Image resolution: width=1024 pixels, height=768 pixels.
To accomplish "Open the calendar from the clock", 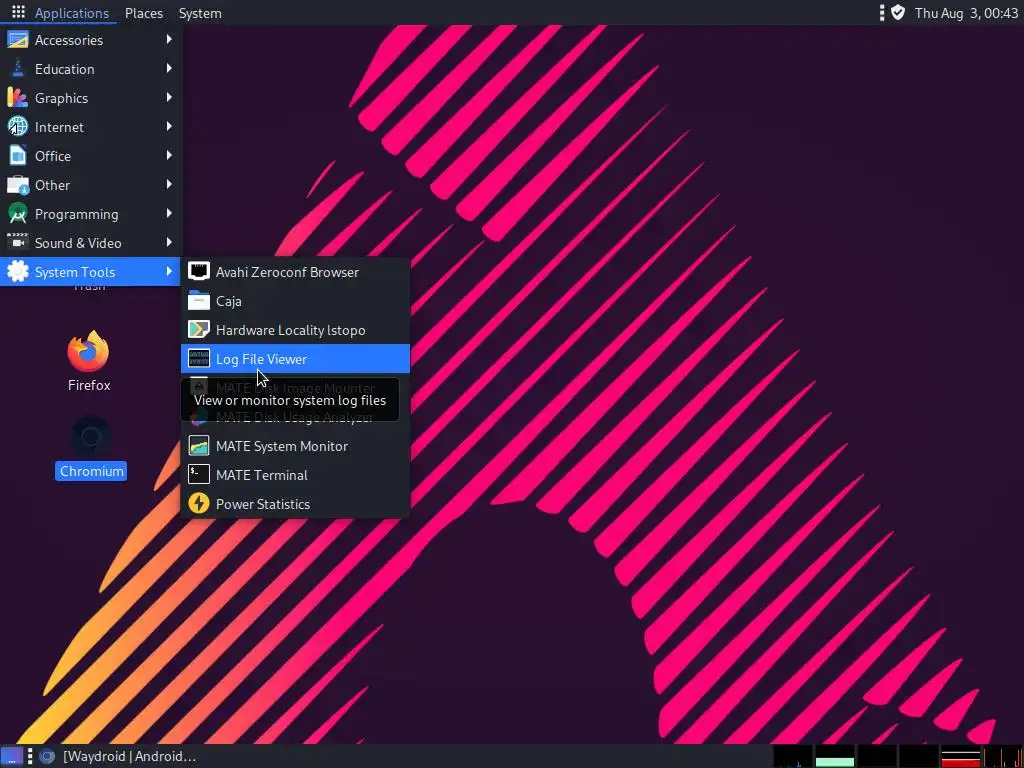I will [966, 13].
